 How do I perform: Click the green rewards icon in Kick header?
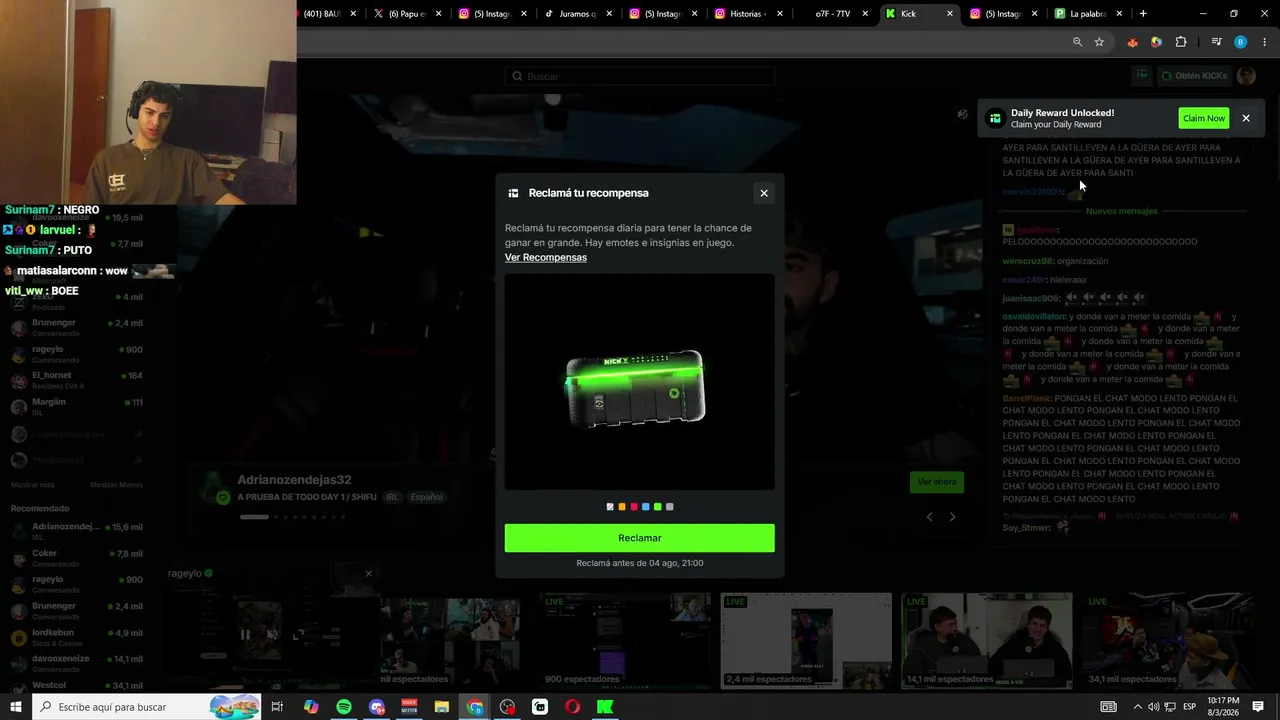pyautogui.click(x=1142, y=75)
